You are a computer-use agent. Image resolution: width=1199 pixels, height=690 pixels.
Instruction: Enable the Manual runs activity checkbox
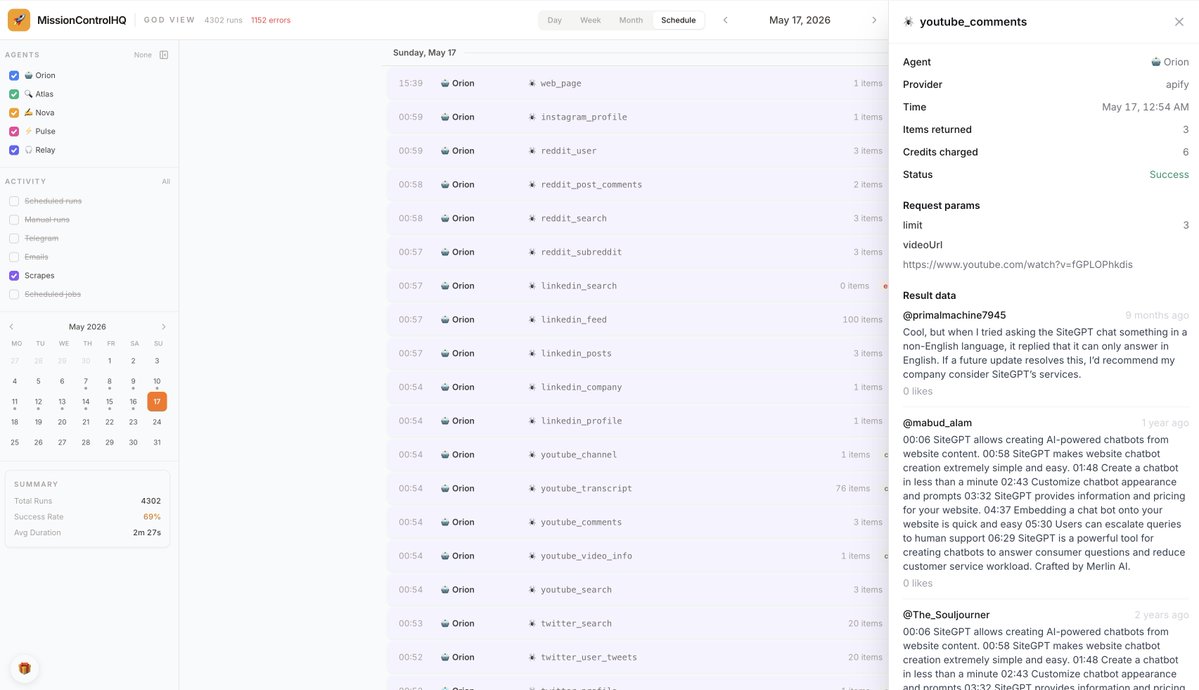point(14,220)
